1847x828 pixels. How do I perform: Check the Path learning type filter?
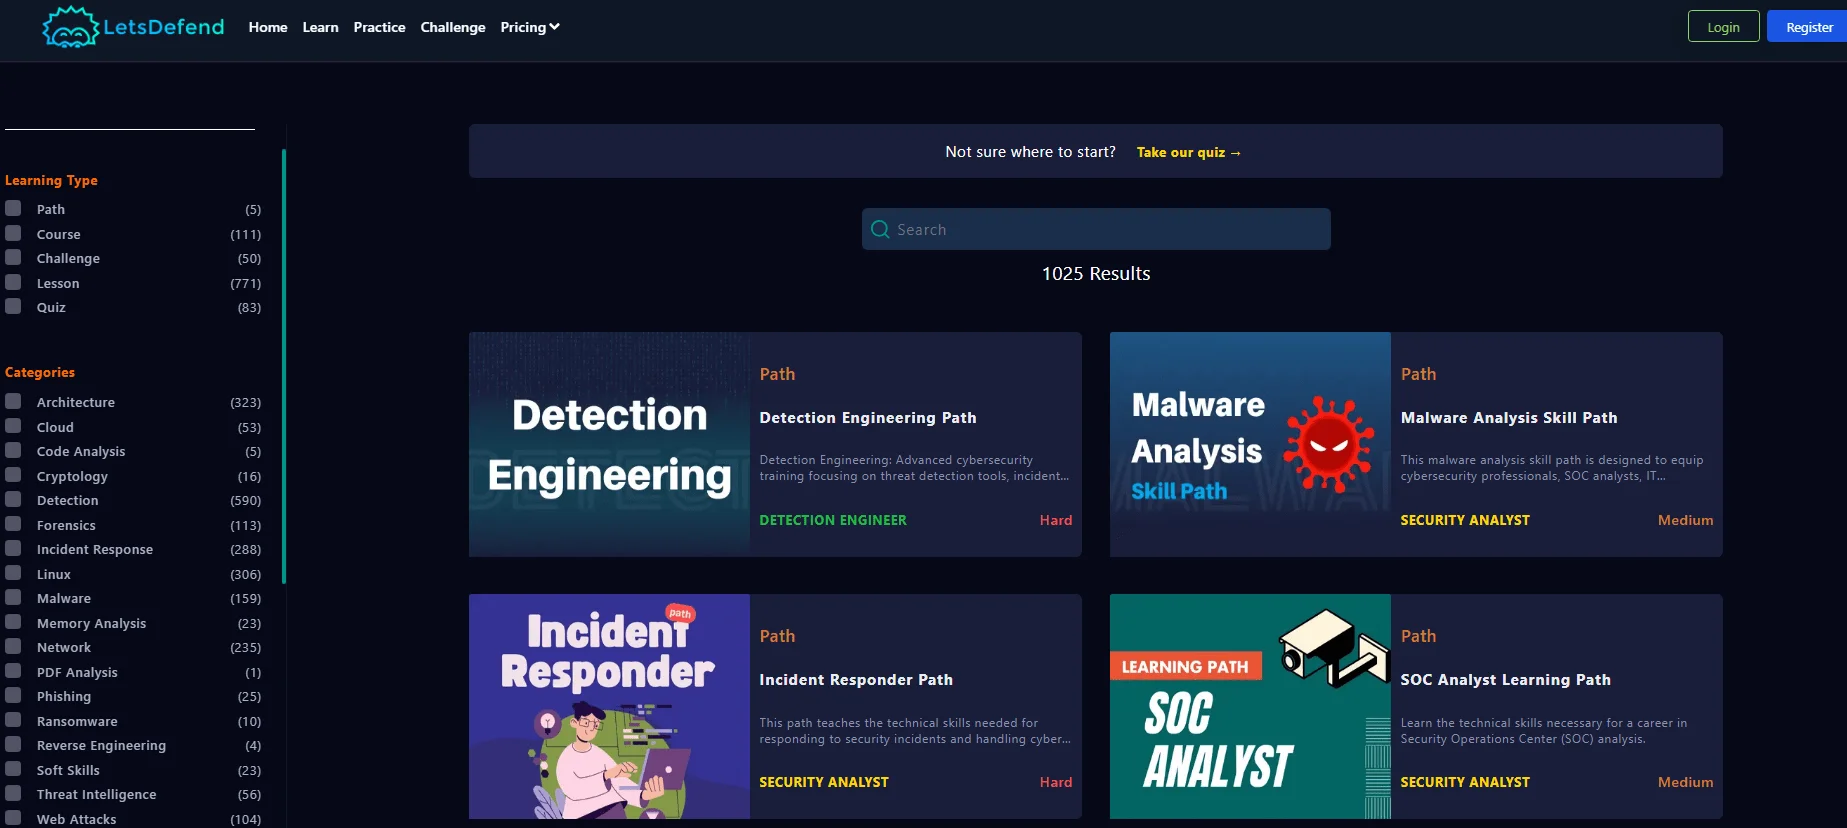(13, 208)
